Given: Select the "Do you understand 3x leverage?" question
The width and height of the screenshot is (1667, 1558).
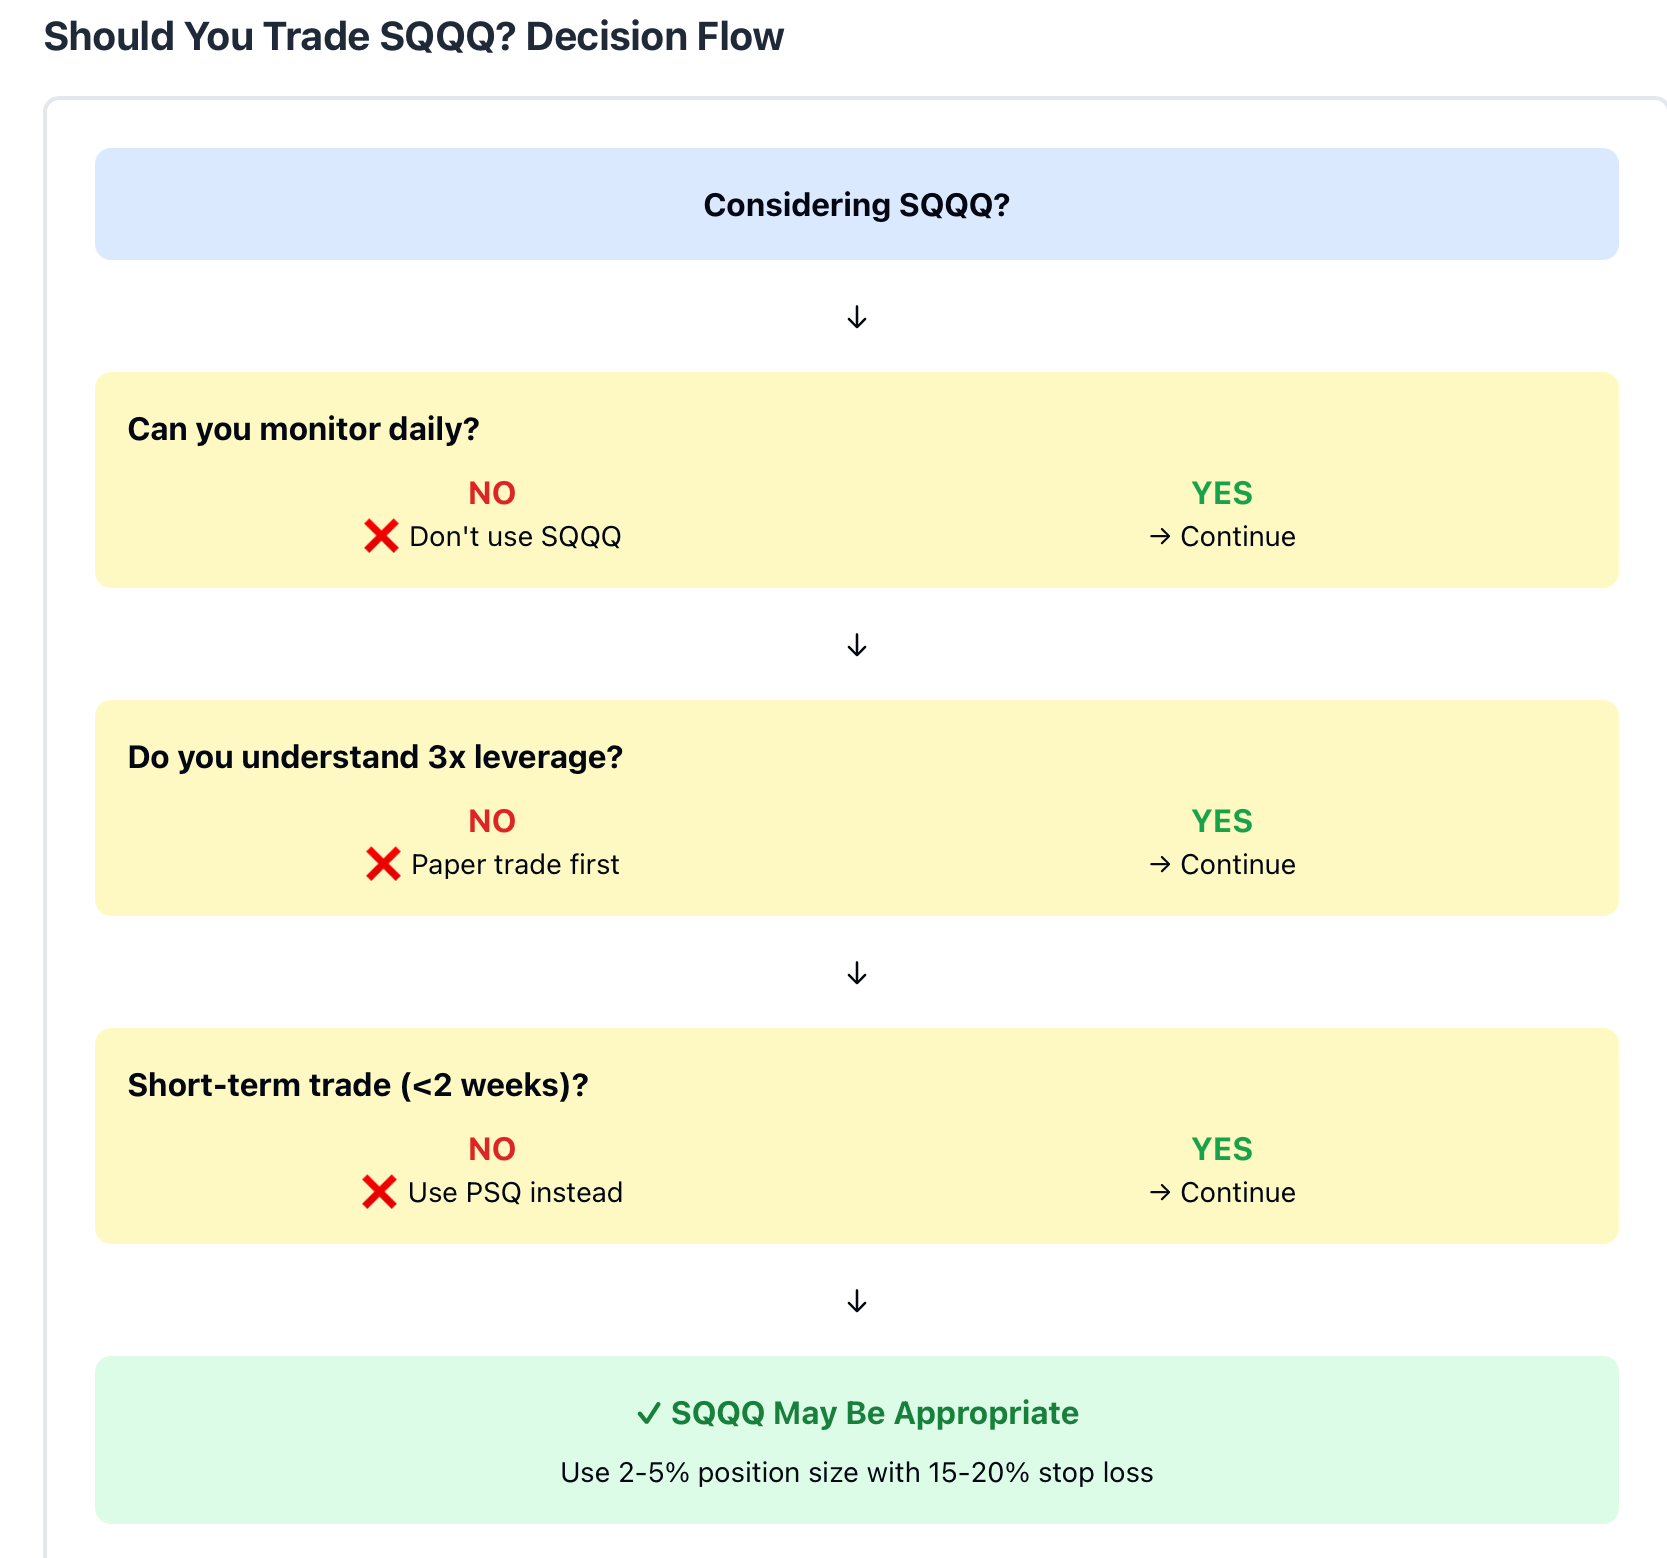Looking at the screenshot, I should pyautogui.click(x=375, y=757).
